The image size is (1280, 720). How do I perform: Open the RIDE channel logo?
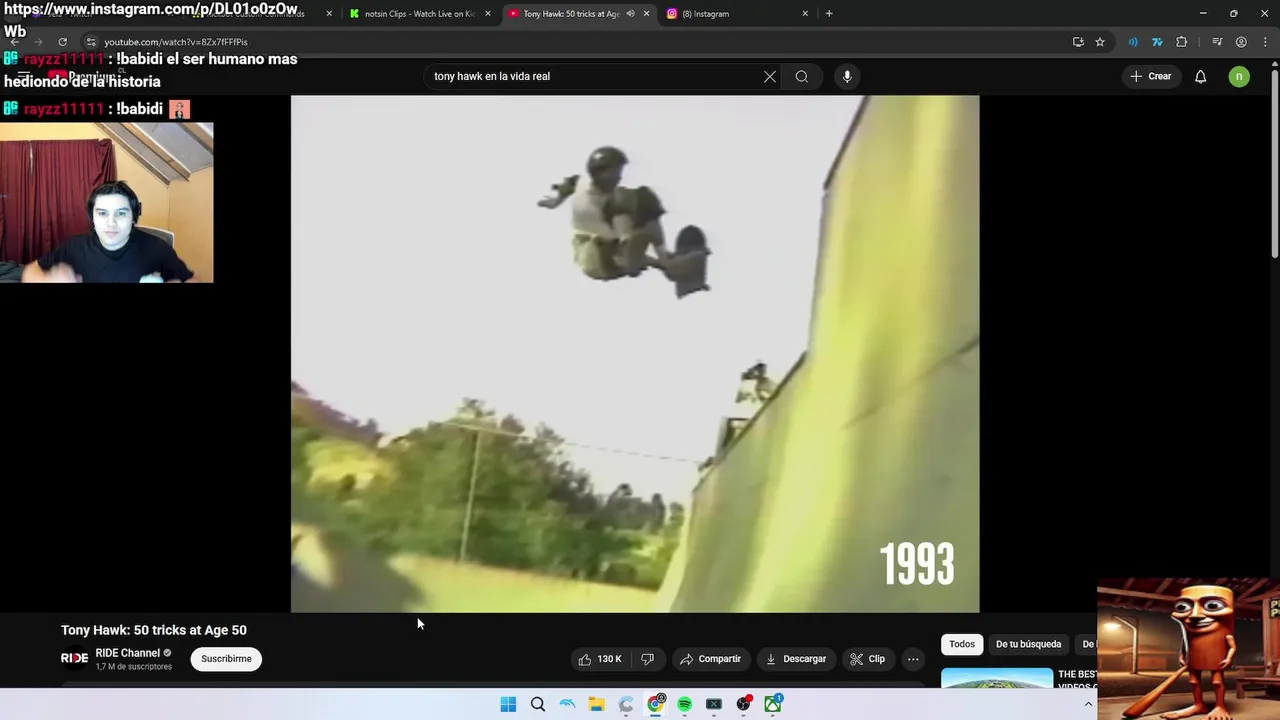tap(75, 658)
